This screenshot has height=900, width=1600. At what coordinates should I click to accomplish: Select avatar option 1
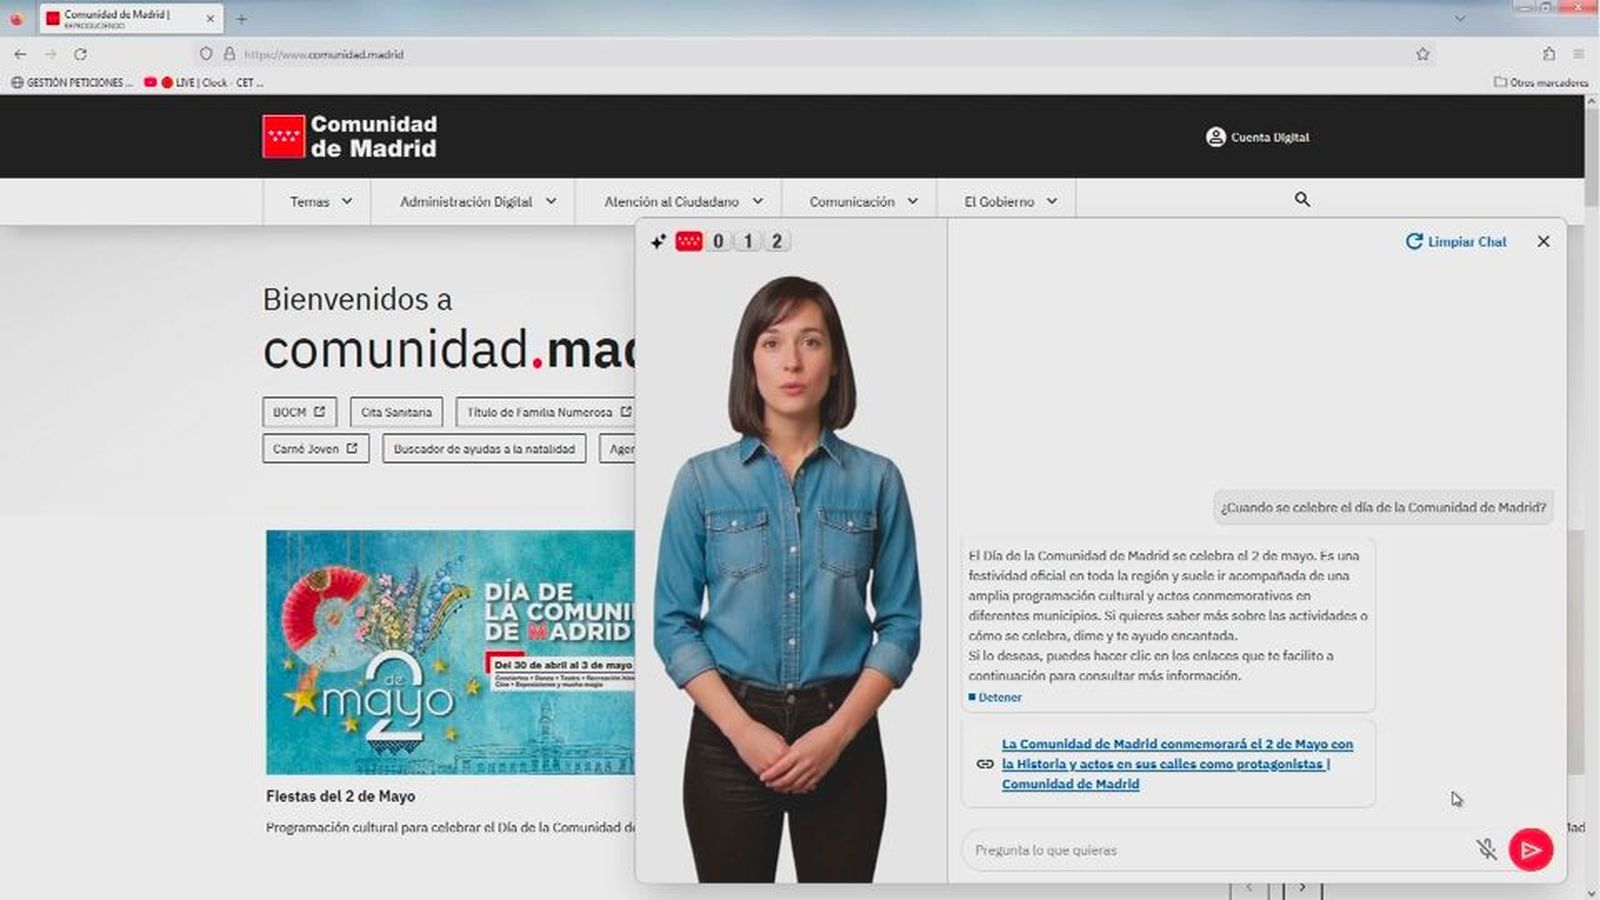click(x=747, y=241)
